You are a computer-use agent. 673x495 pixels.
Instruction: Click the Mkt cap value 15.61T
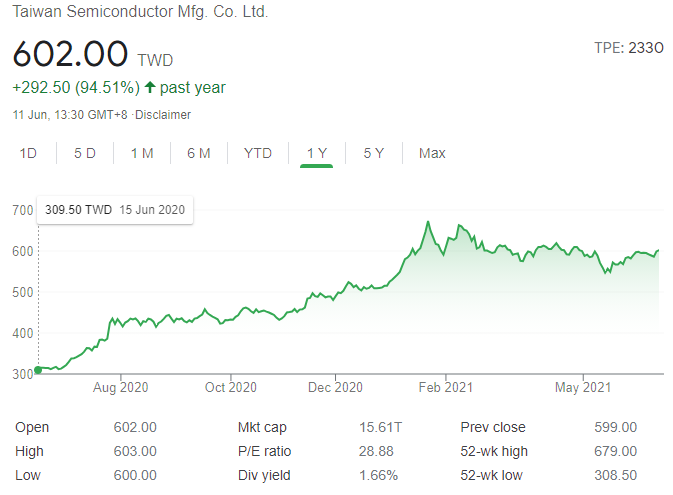point(380,427)
